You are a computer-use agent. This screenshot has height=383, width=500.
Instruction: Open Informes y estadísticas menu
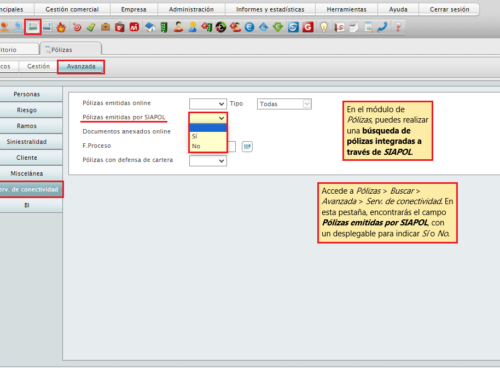pyautogui.click(x=270, y=9)
